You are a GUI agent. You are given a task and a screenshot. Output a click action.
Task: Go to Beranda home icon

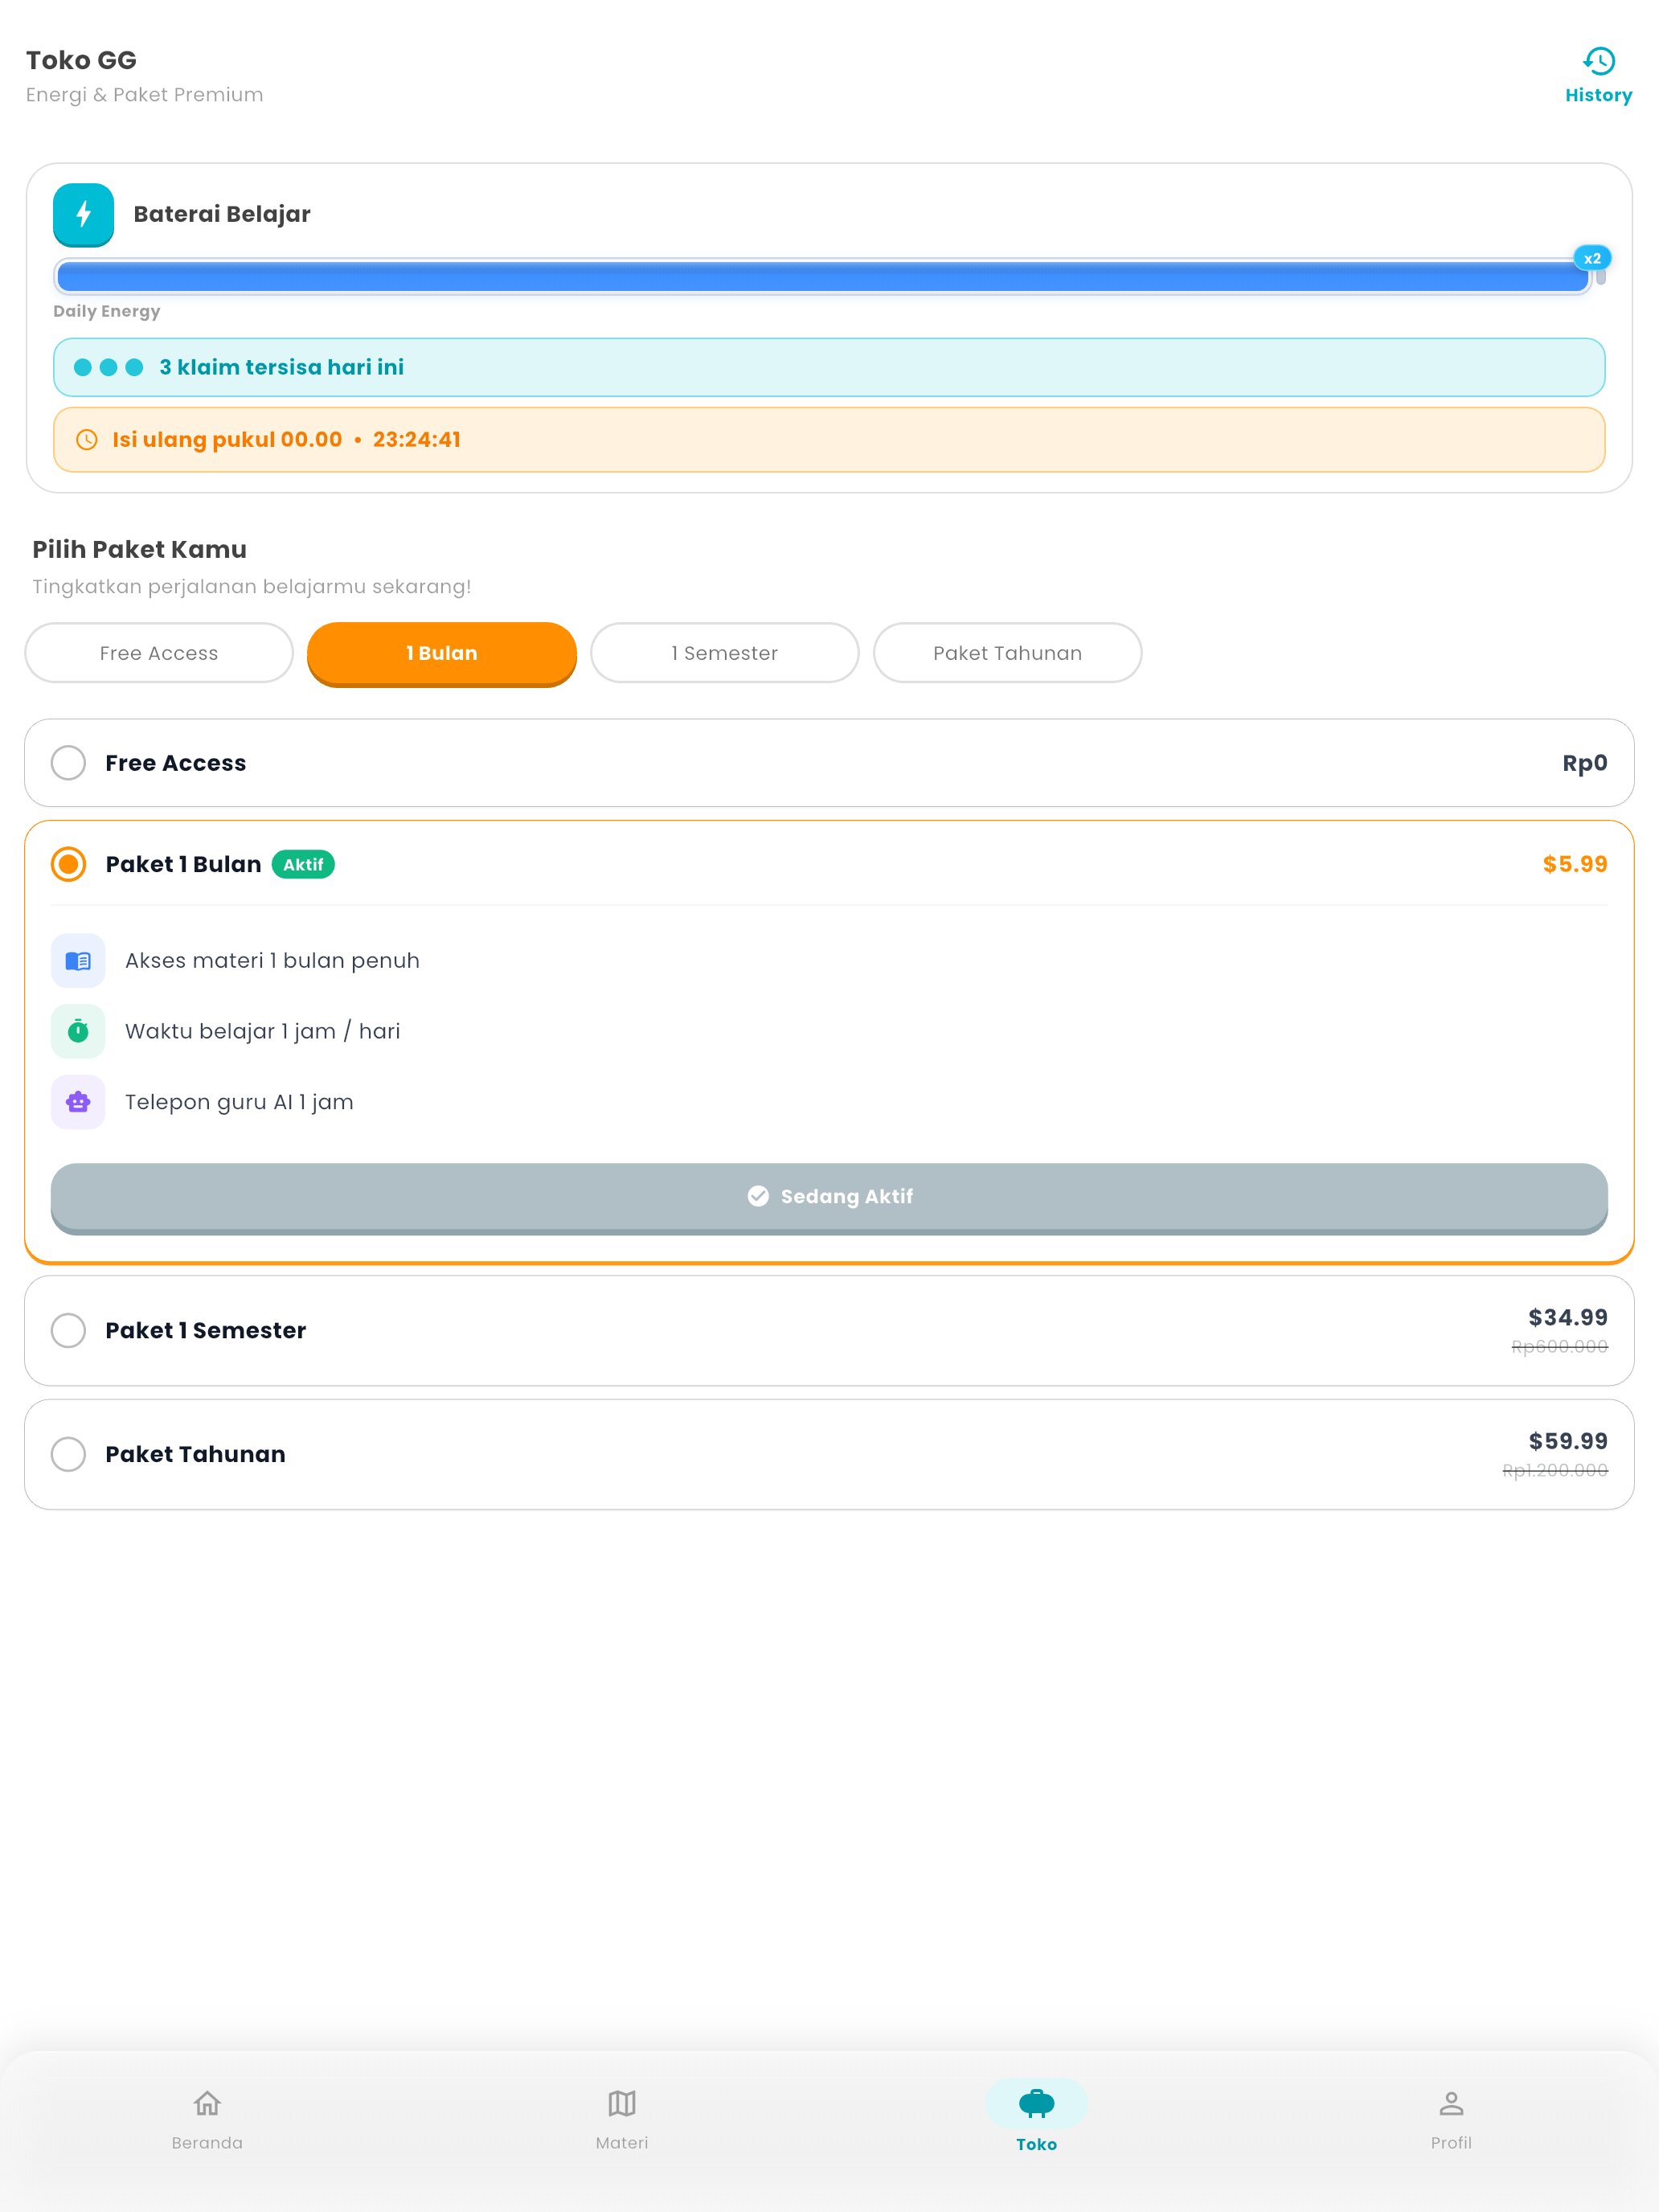207,2103
